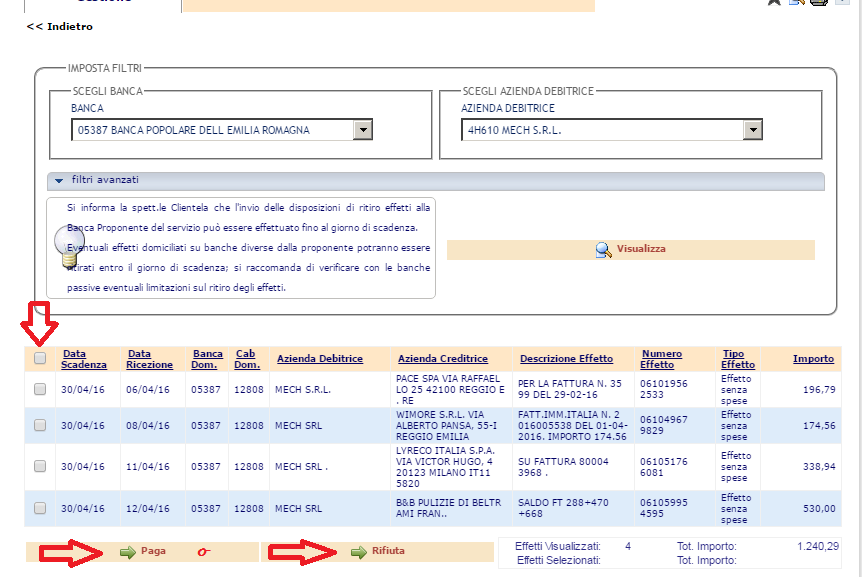Screen dimensions: 862x577
Task: Tick the LYRECO ITALIA row checkbox
Action: click(x=40, y=466)
